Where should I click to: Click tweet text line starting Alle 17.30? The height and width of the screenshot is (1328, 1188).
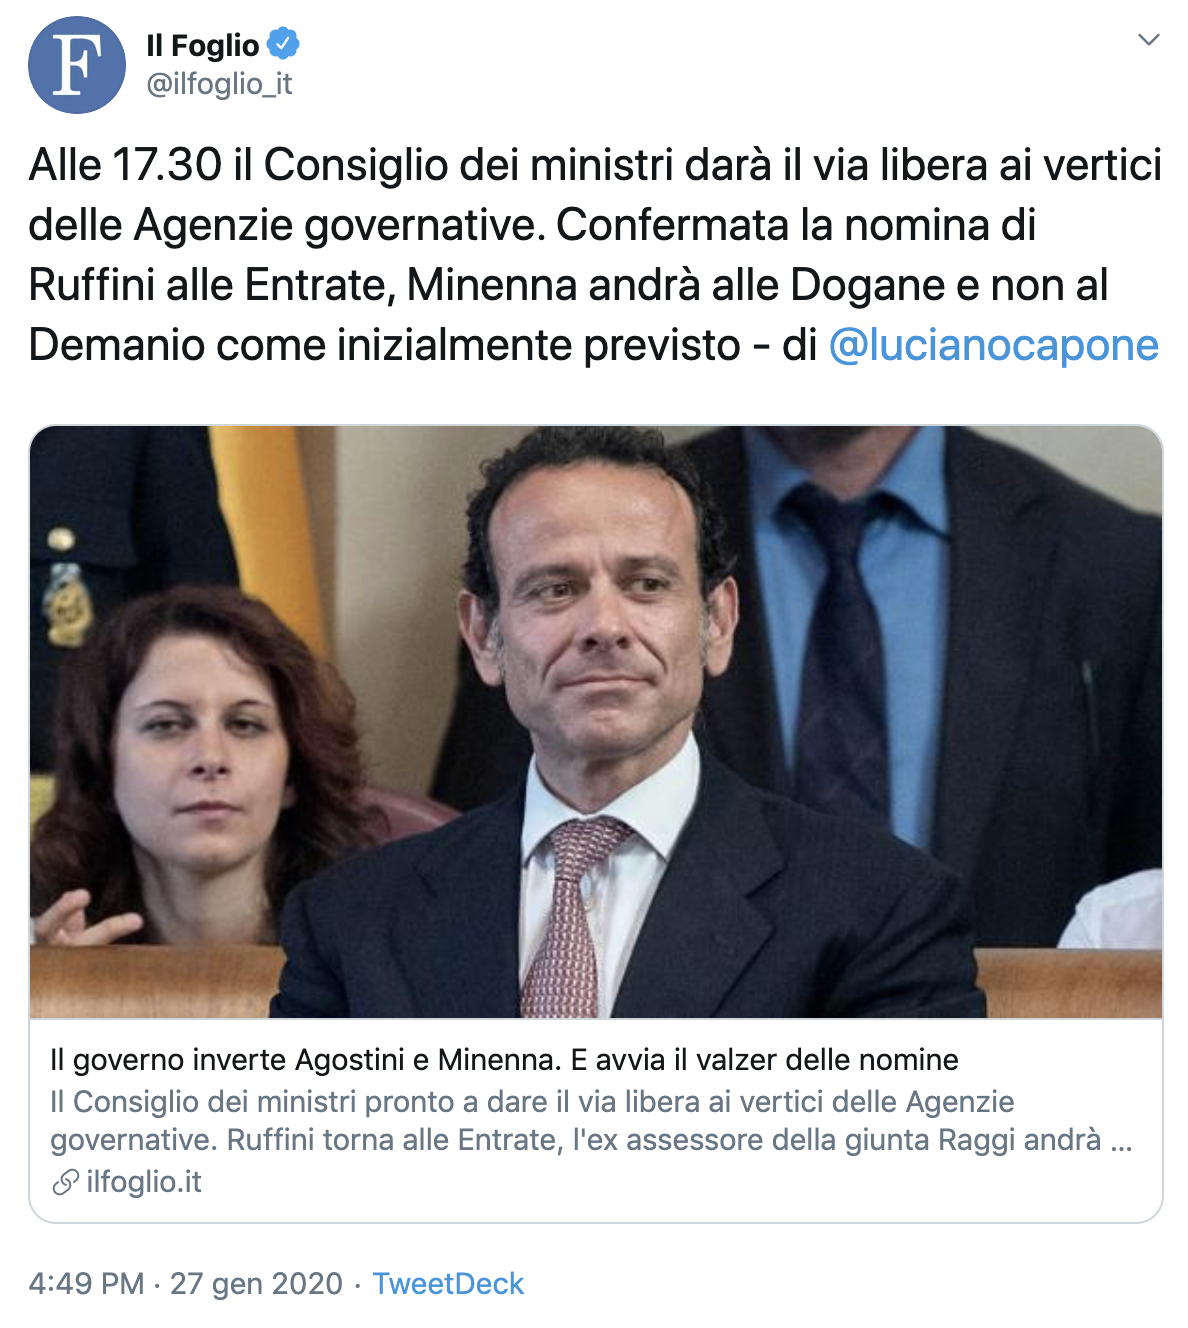[595, 165]
